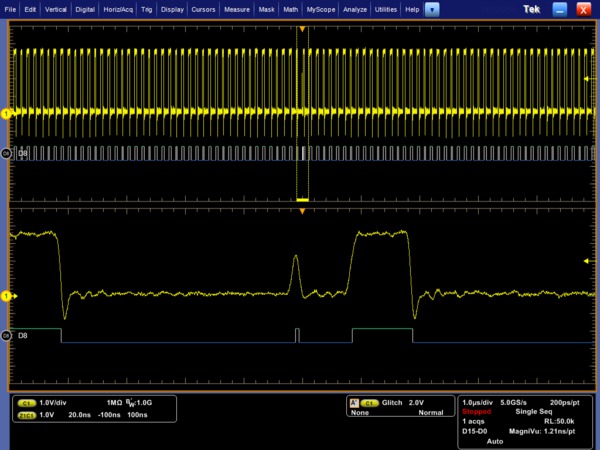
Task: Open the MyScope menu
Action: pos(321,8)
